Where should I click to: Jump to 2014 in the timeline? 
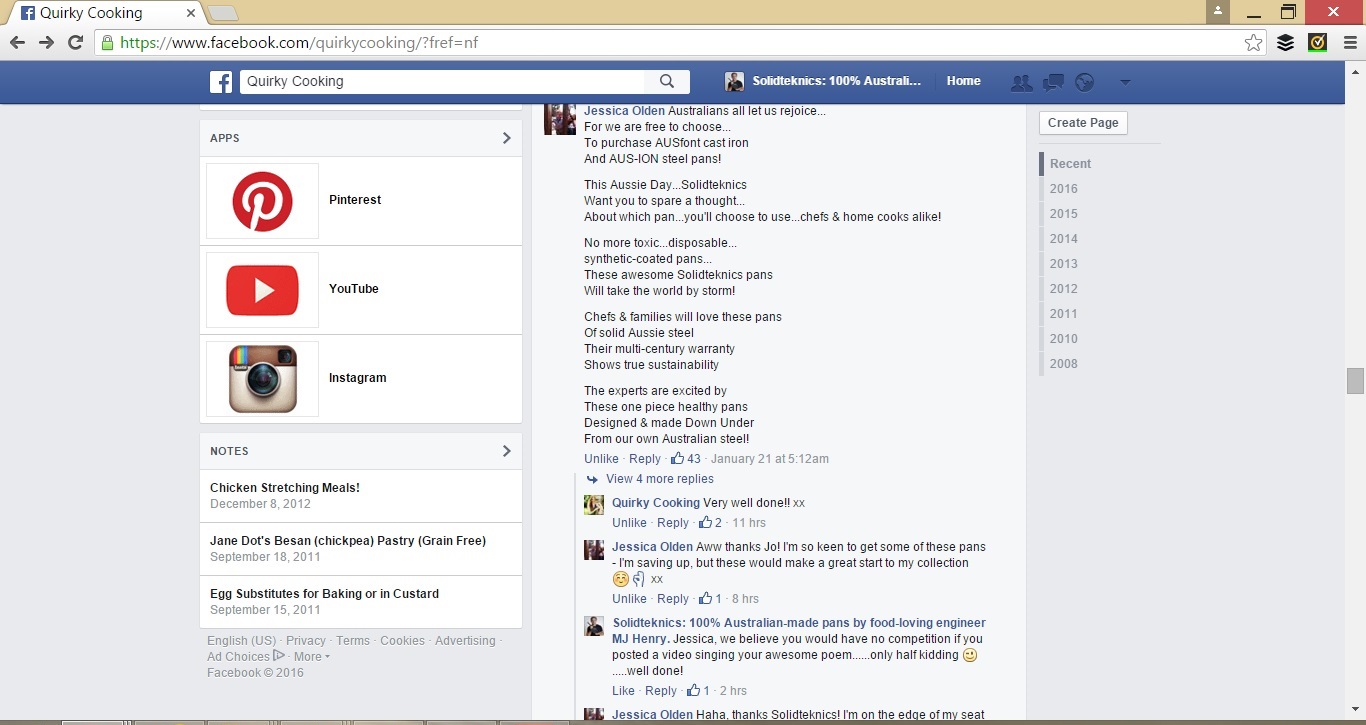(x=1064, y=239)
